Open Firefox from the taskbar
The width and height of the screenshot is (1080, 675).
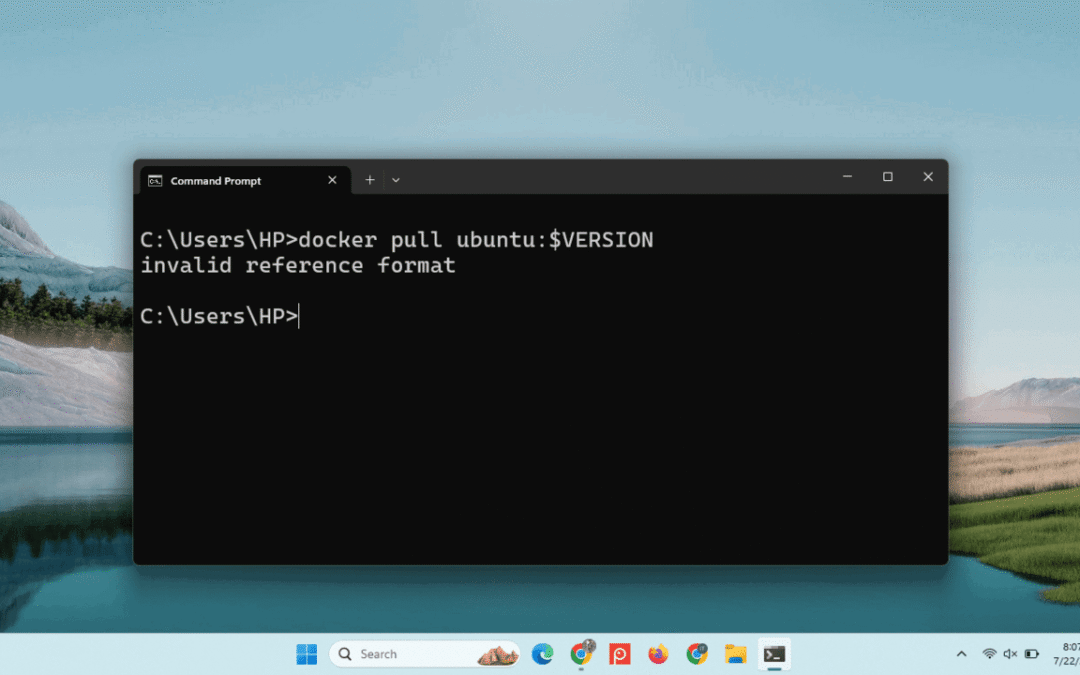tap(658, 653)
